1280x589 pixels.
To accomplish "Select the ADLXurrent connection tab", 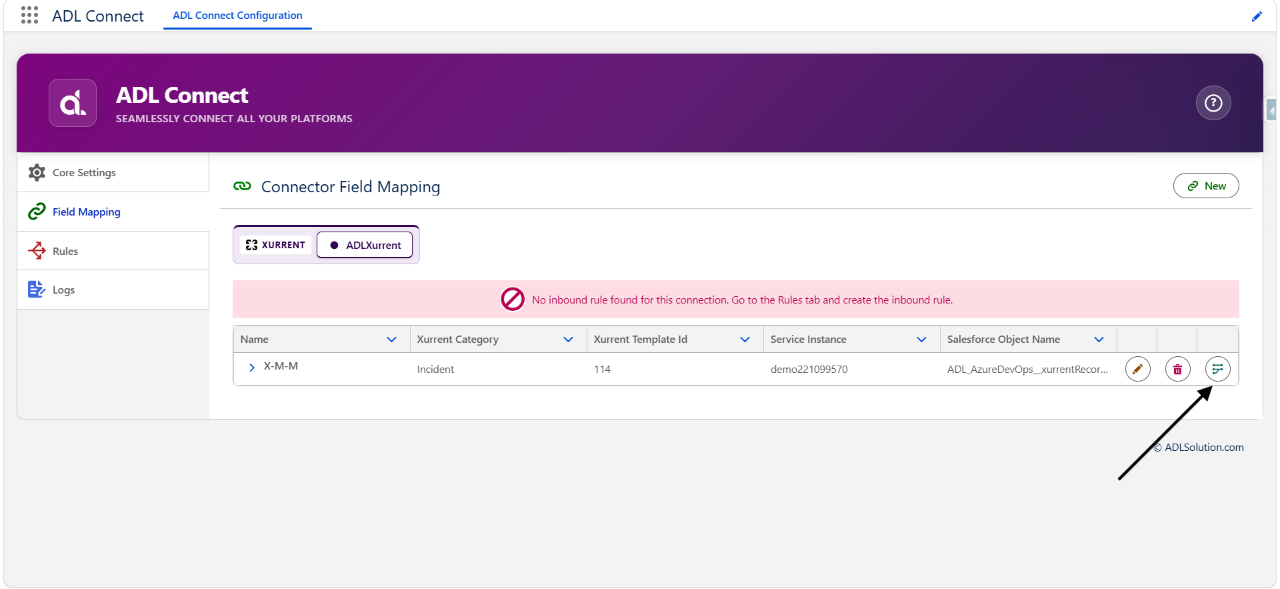I will [365, 245].
